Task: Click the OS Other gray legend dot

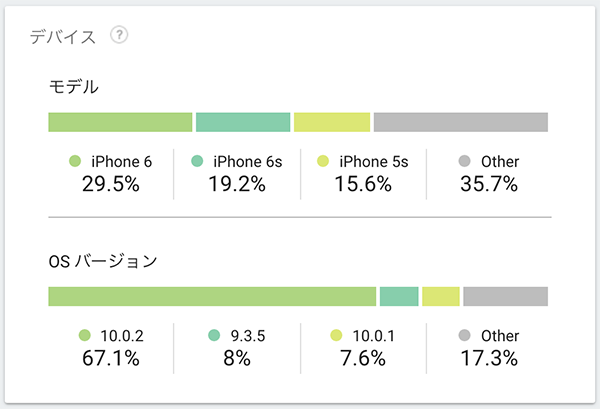Action: coord(465,335)
